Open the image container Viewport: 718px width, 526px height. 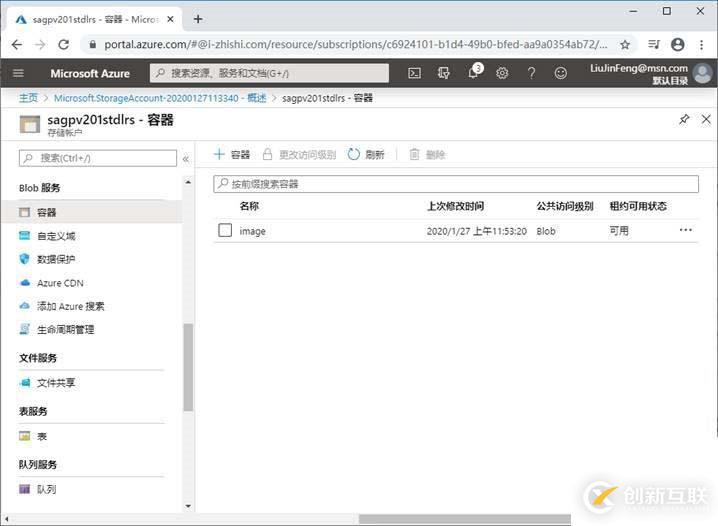pyautogui.click(x=252, y=231)
